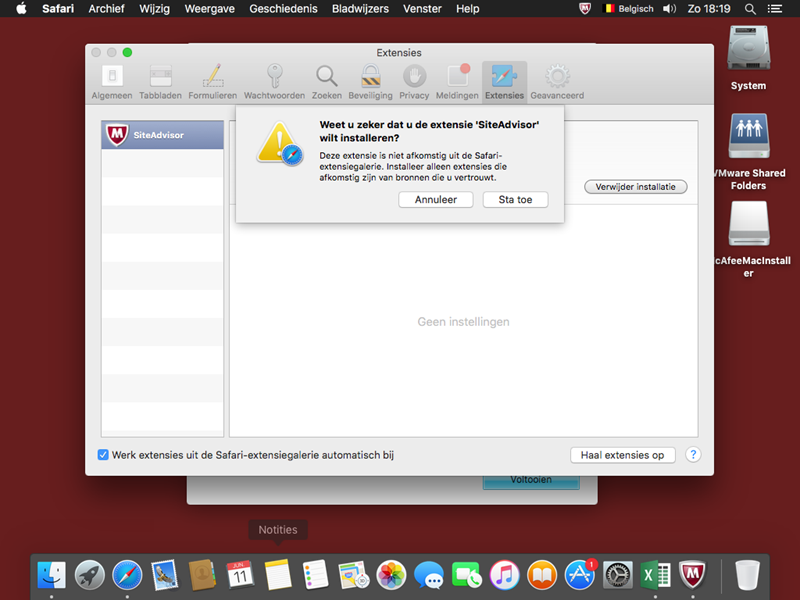The width and height of the screenshot is (800, 600).
Task: Open Launchpad rocket in the Dock
Action: click(89, 575)
